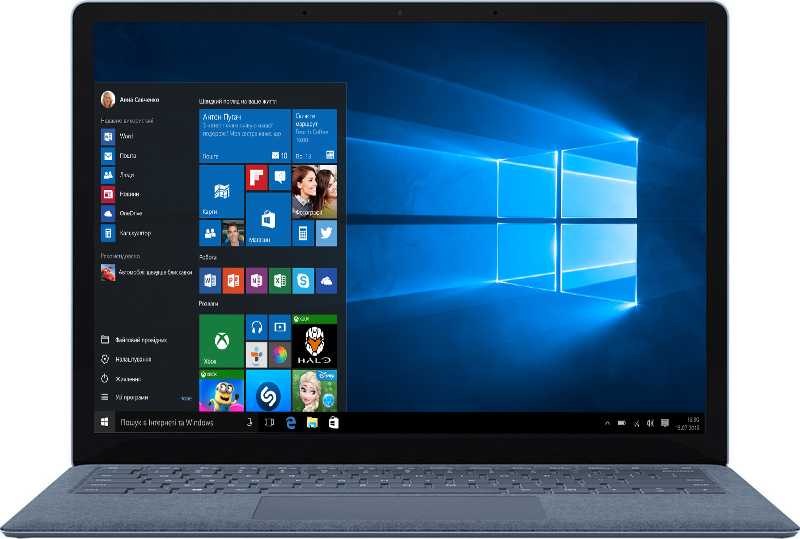Screen dimensions: 800x539
Task: Open the Halo game tile
Action: [x=315, y=341]
